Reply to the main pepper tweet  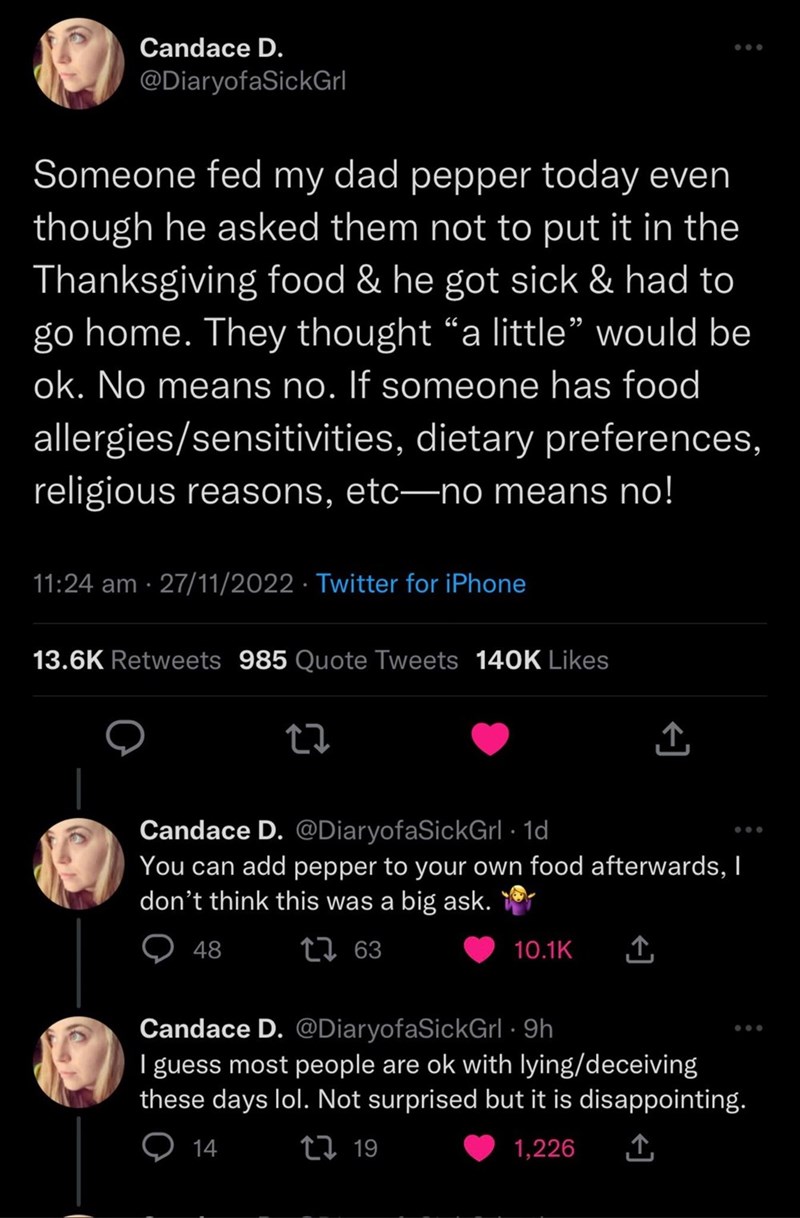[x=127, y=739]
